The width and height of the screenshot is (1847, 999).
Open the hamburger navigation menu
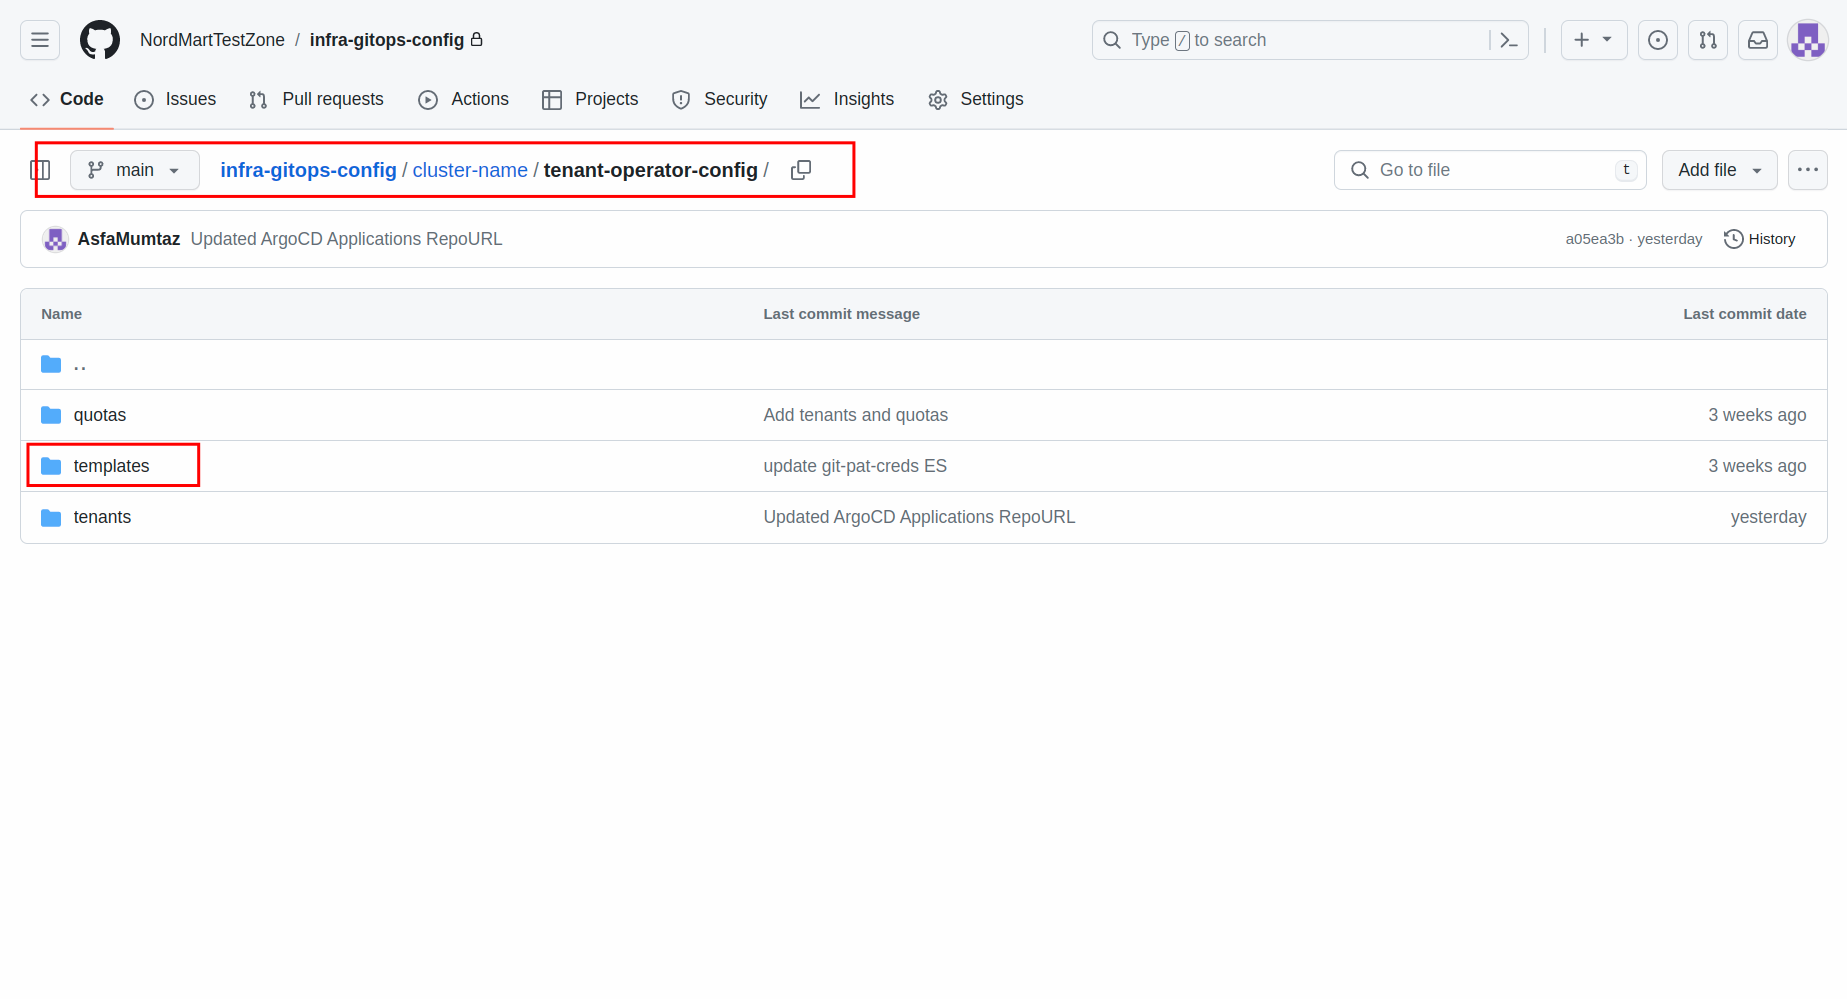click(x=40, y=40)
